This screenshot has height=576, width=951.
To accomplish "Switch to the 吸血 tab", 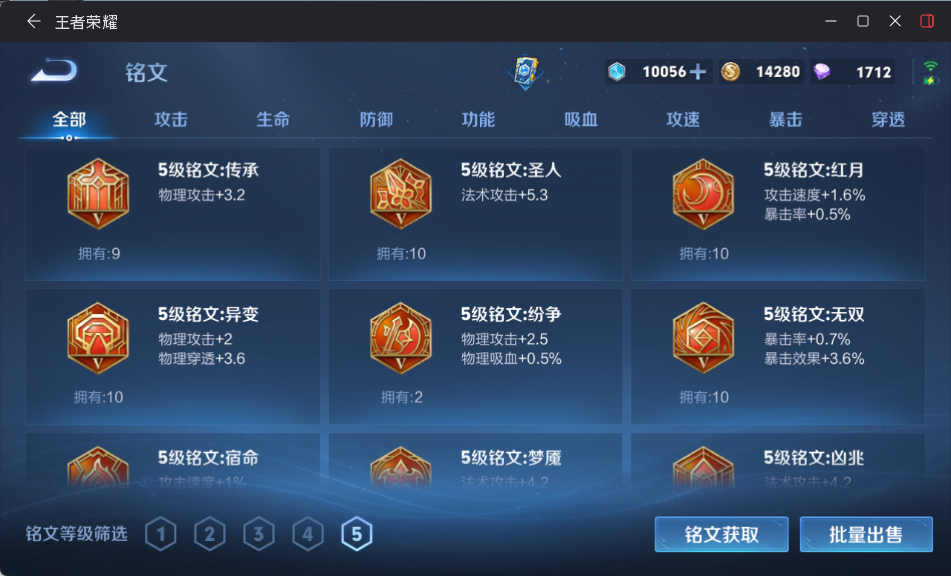I will tap(580, 119).
